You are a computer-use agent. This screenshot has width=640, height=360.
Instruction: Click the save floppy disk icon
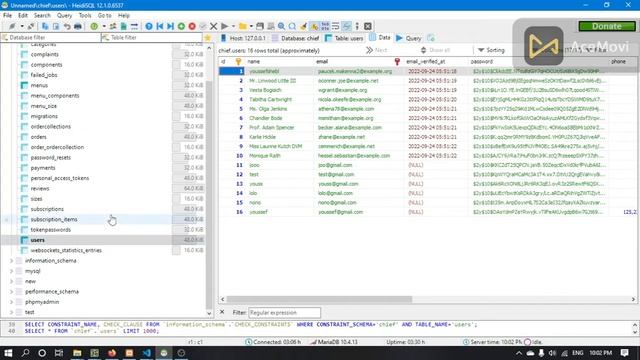pyautogui.click(x=260, y=26)
